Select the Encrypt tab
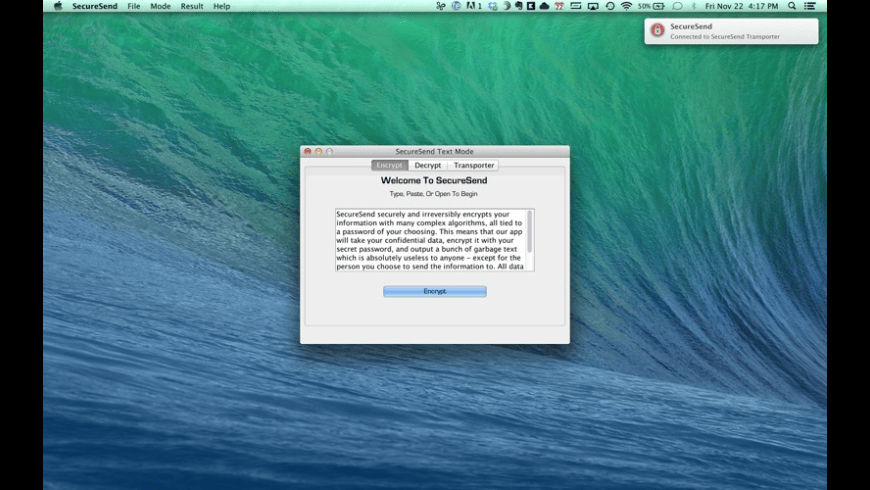The image size is (870, 490). tap(390, 165)
